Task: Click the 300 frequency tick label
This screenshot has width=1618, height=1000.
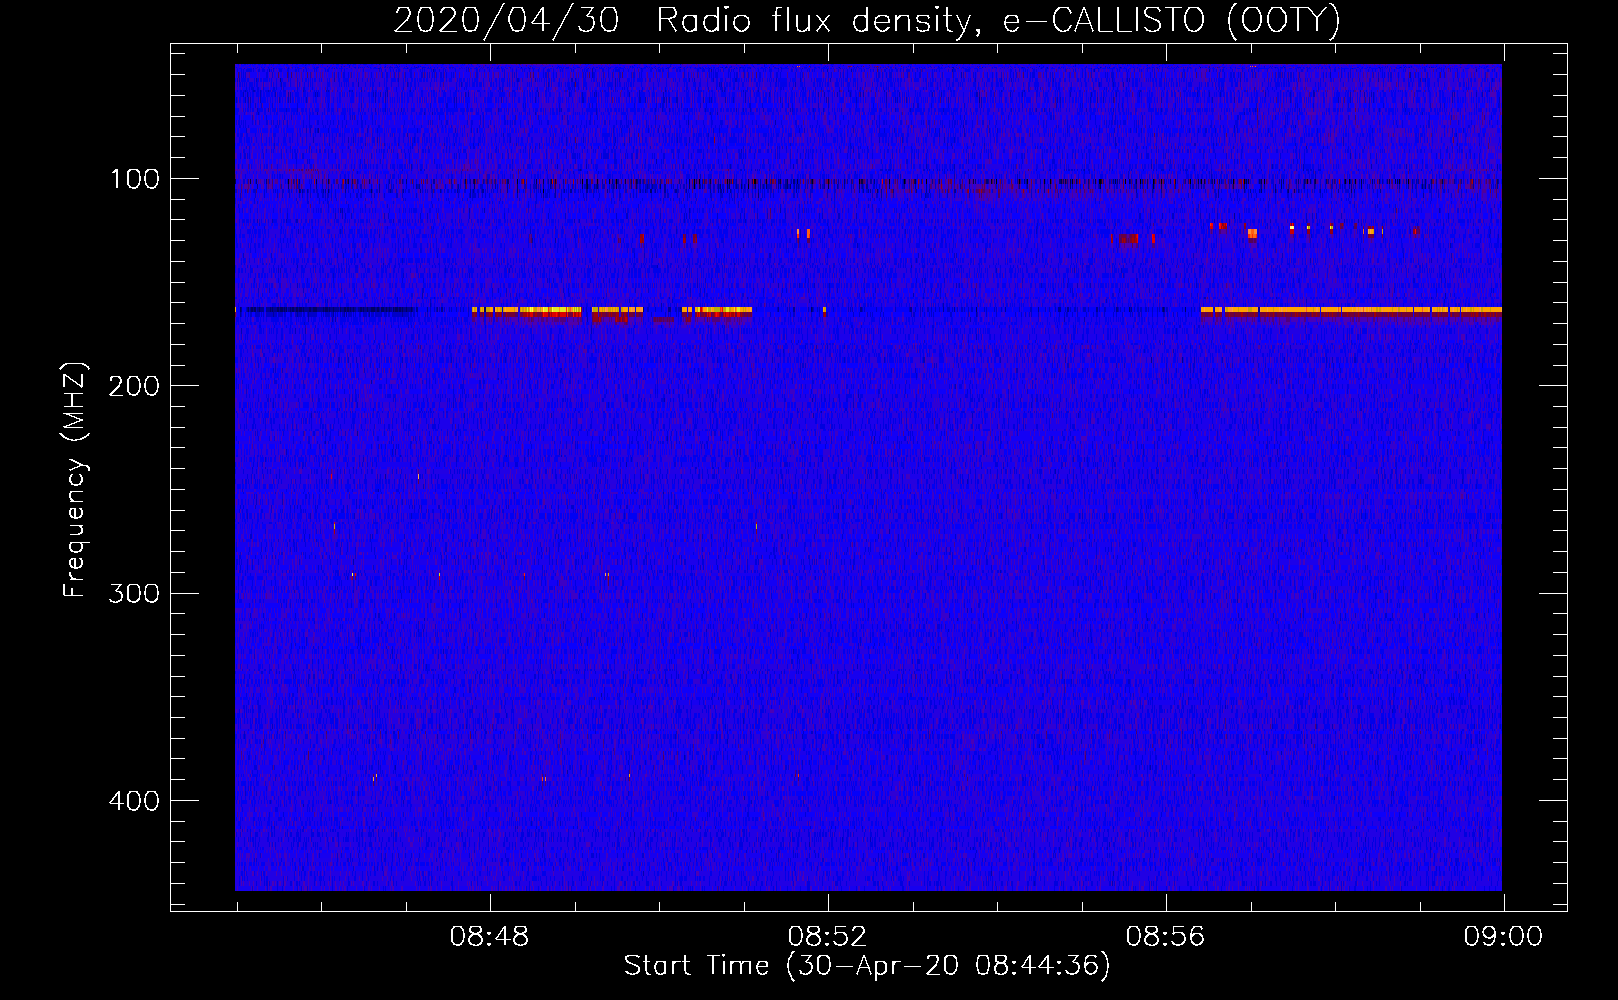Action: pos(134,593)
